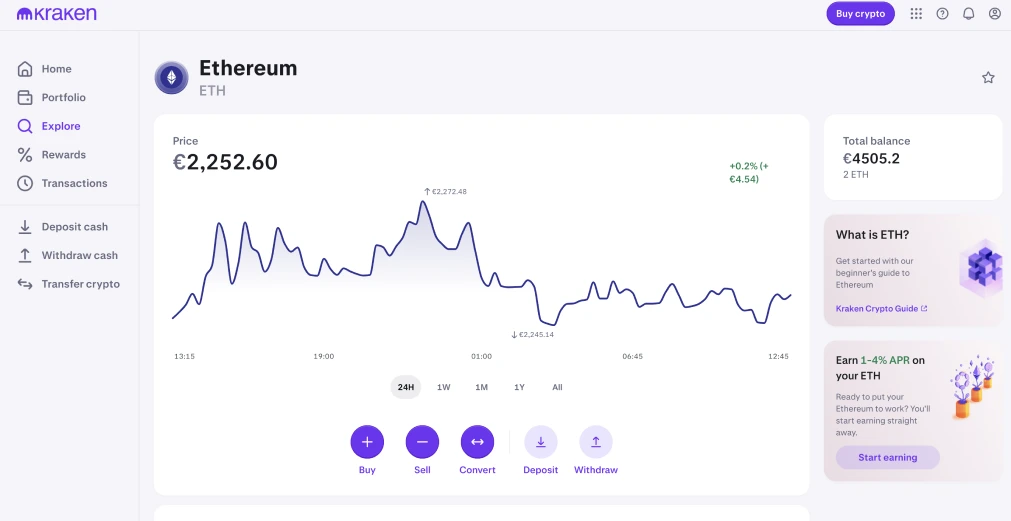Screen dimensions: 1011x521
Task: Click the Ethereum price line chart
Action: (x=481, y=263)
